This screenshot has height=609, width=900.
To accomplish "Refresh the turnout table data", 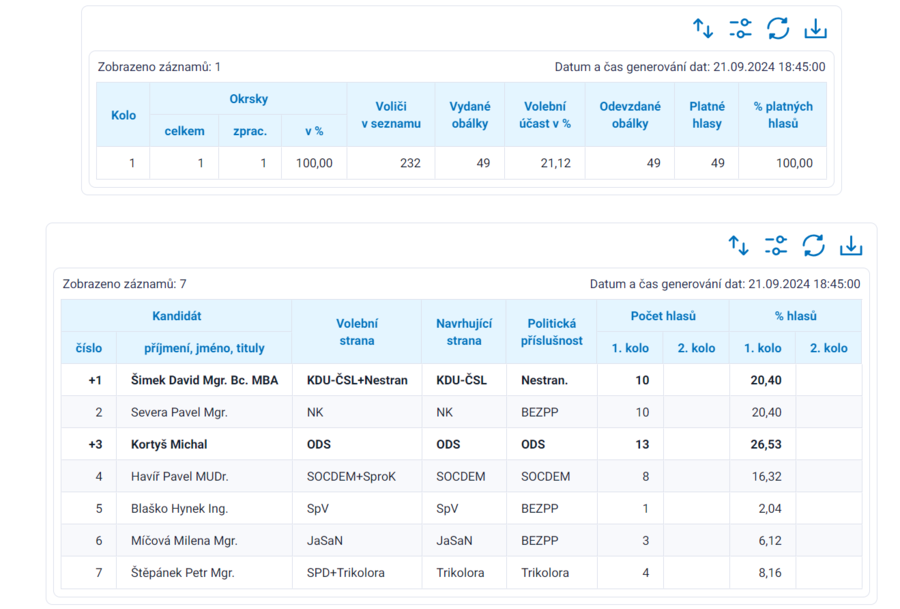I will tap(778, 28).
